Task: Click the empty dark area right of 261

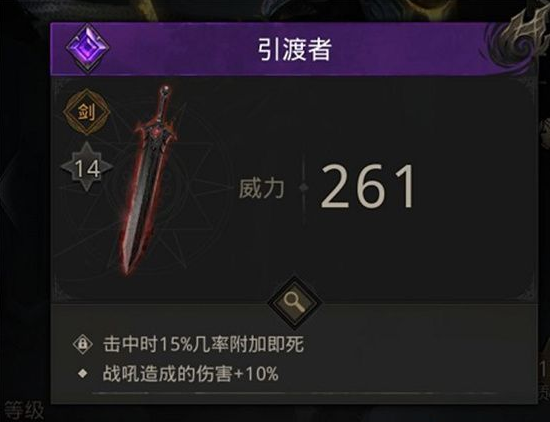Action: point(474,188)
